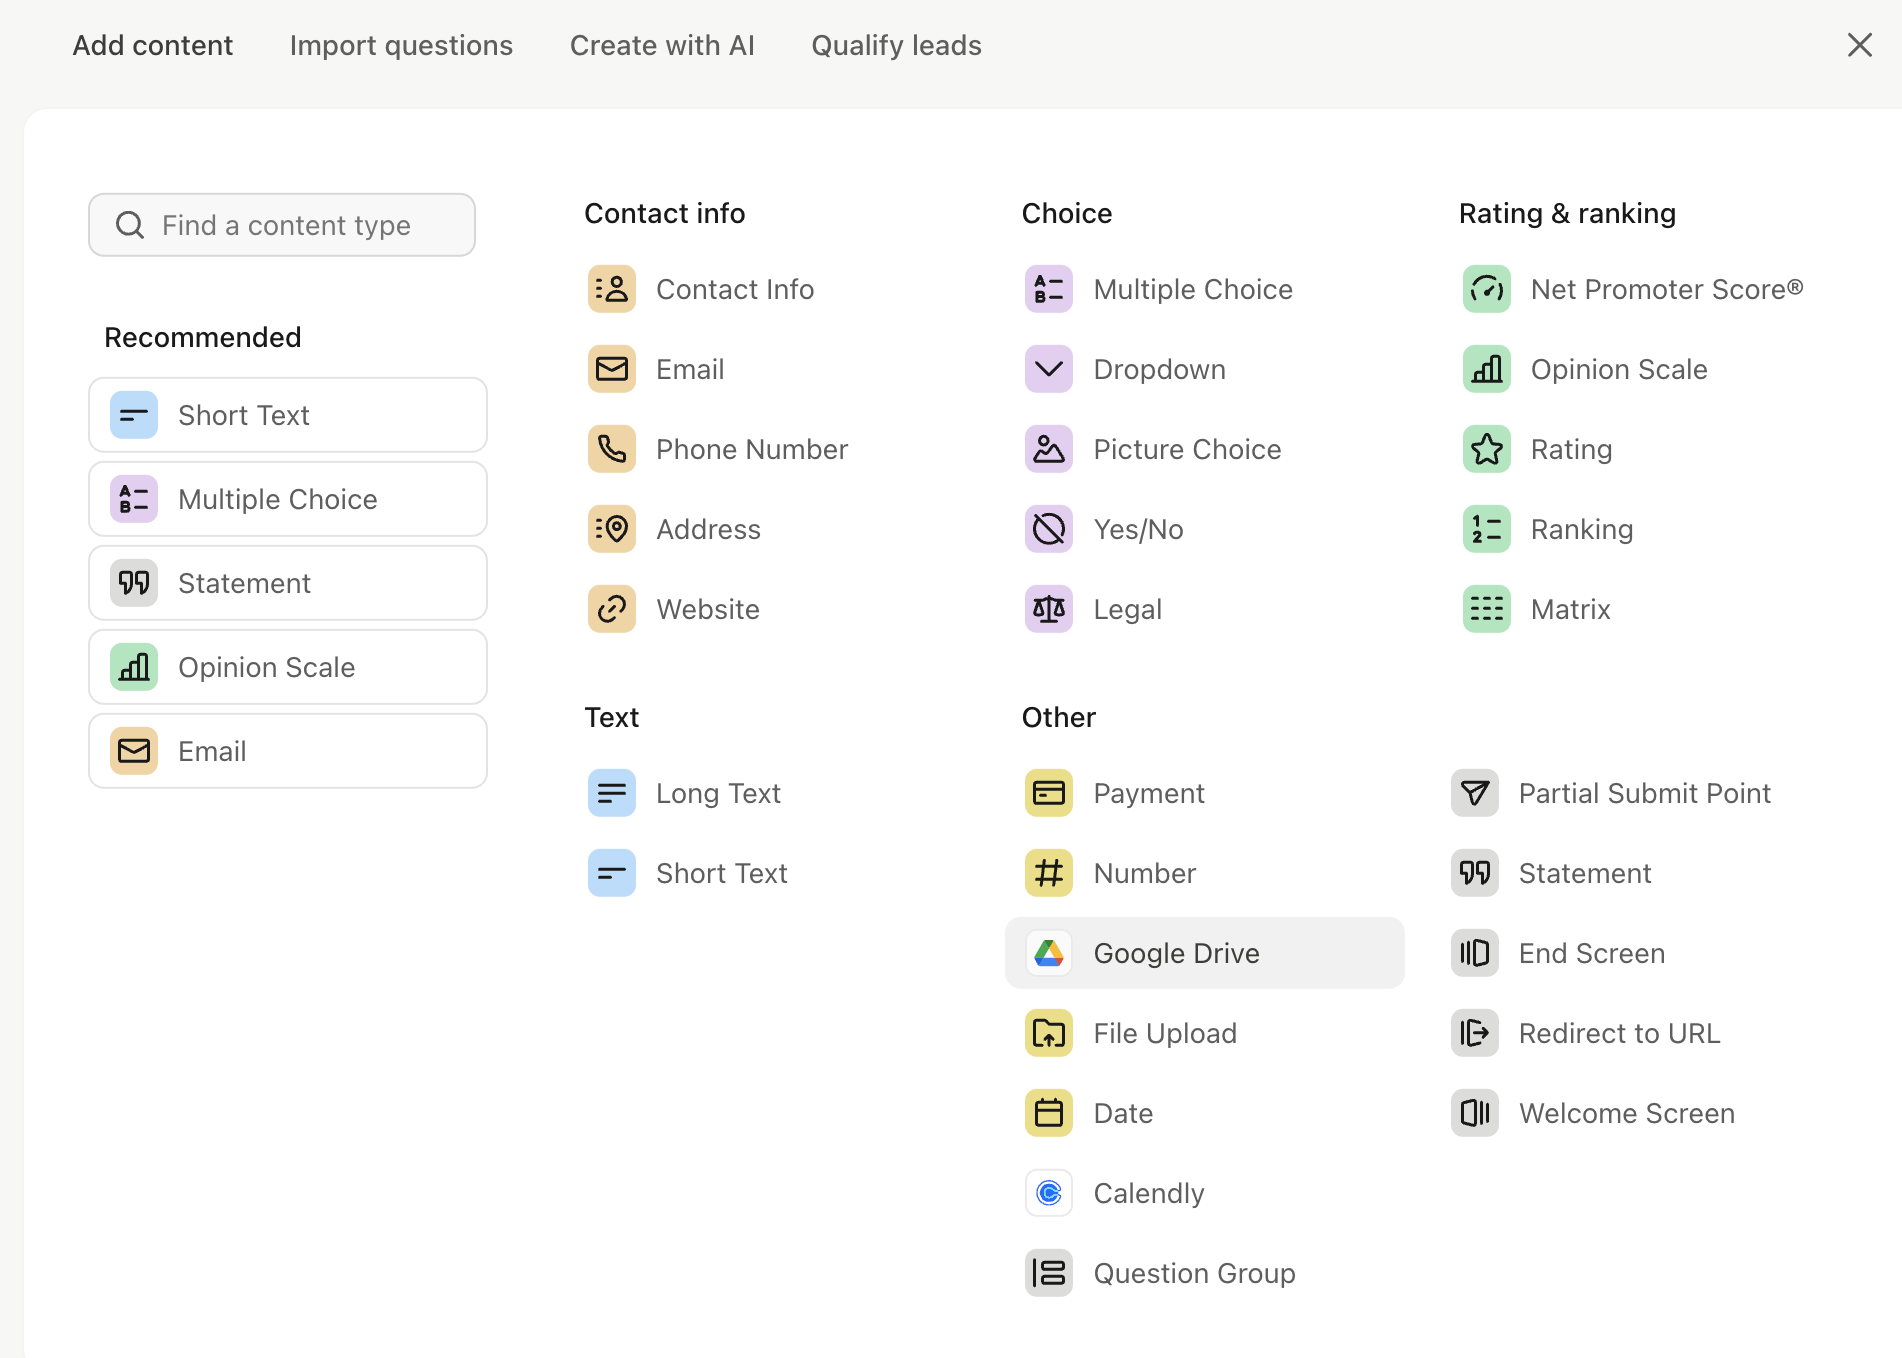Click the Matrix label
Viewport: 1902px width, 1358px height.
click(1570, 609)
